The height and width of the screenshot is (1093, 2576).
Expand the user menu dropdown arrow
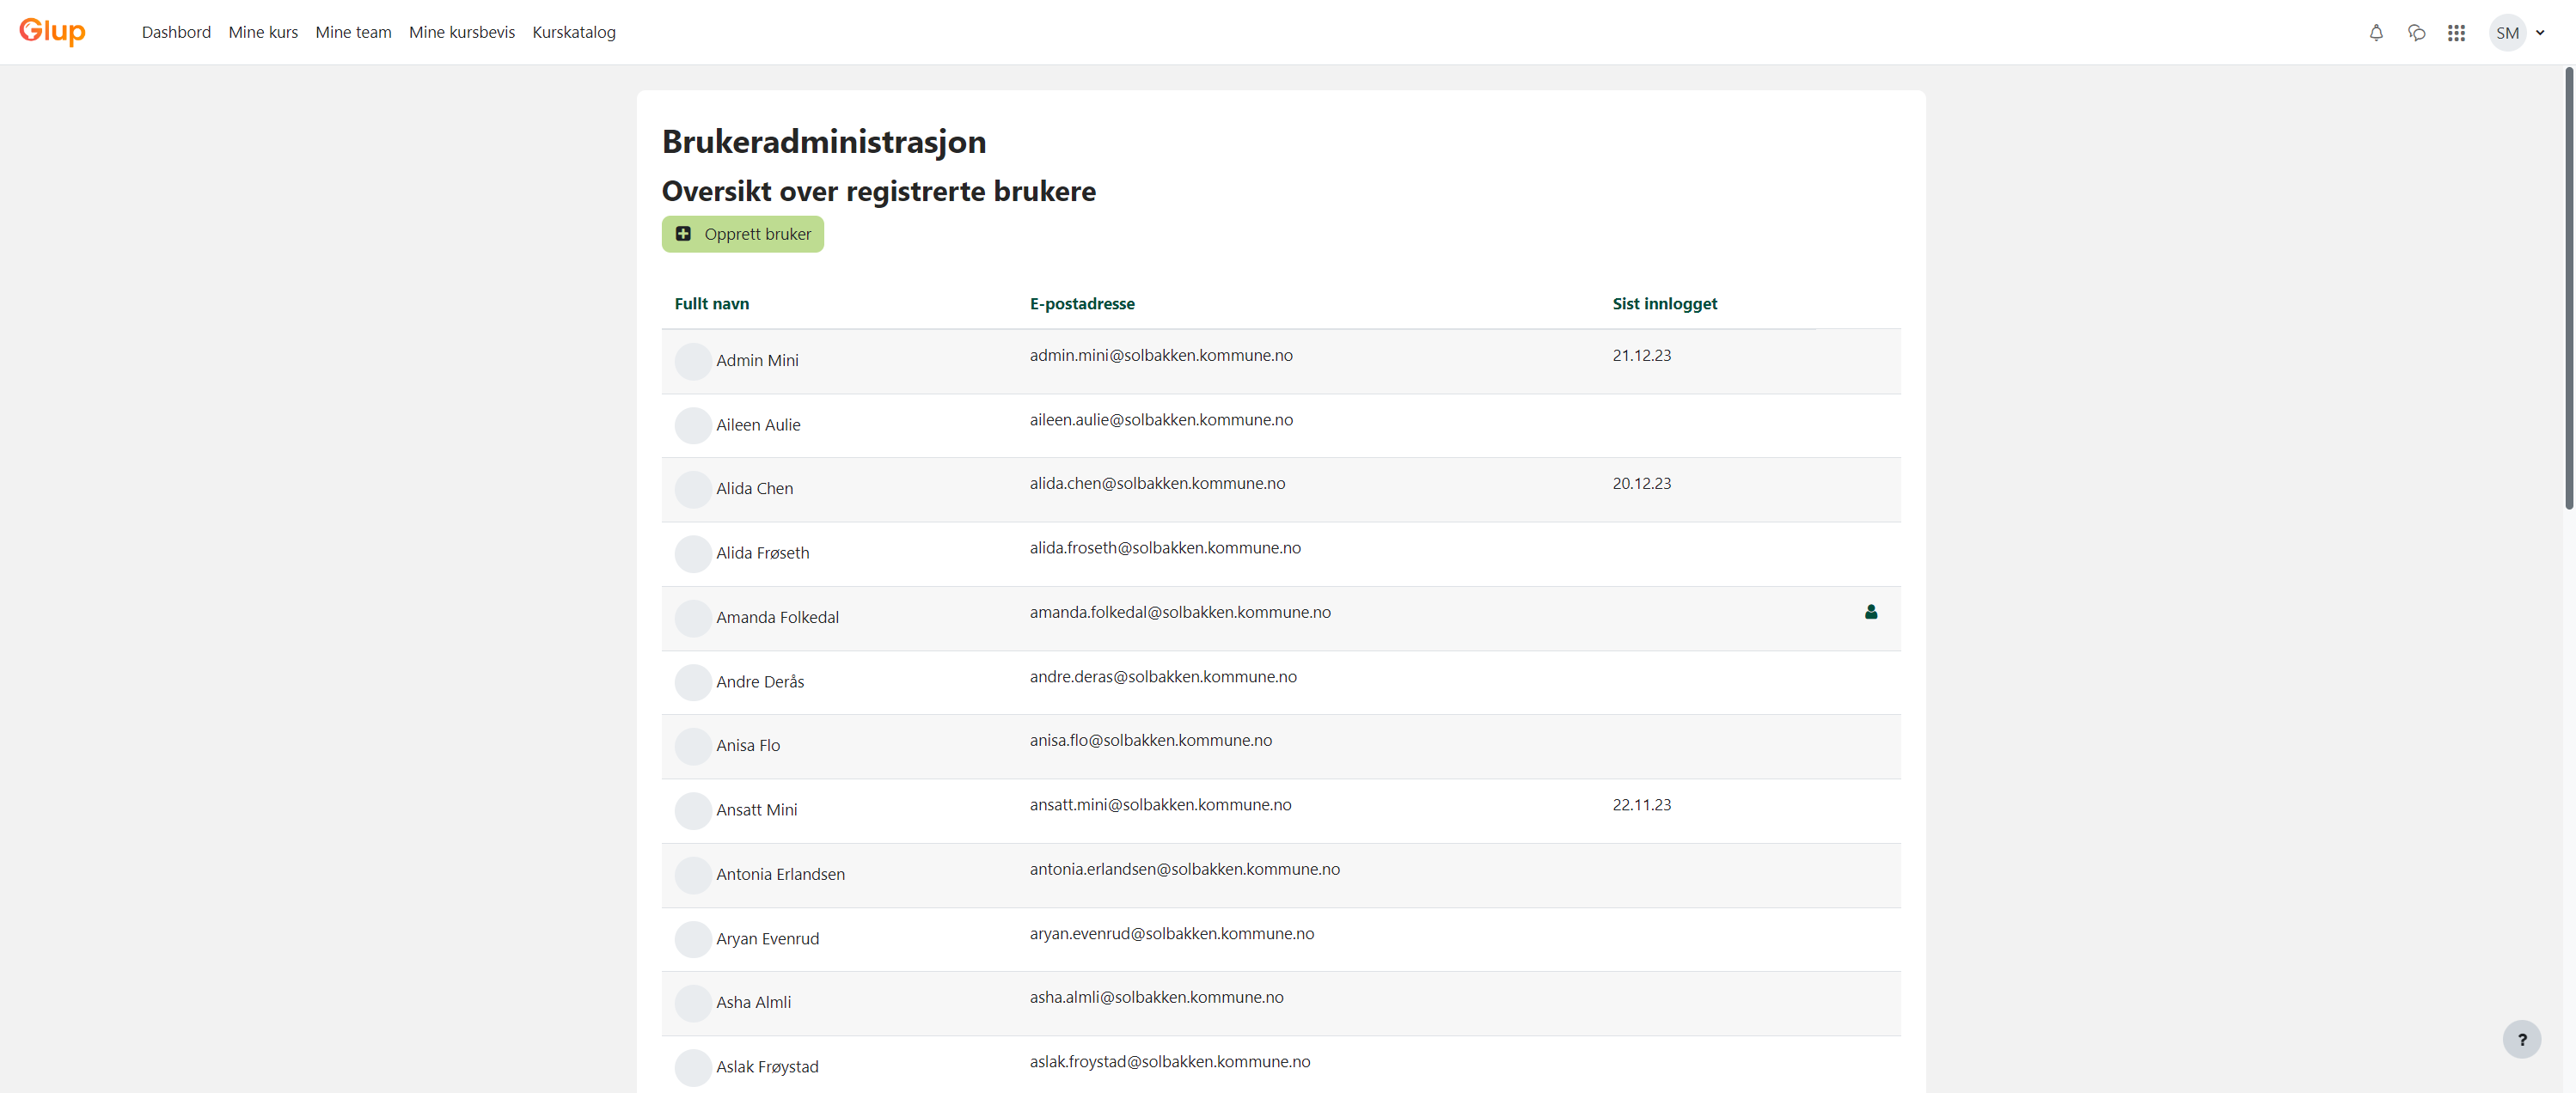coord(2540,33)
